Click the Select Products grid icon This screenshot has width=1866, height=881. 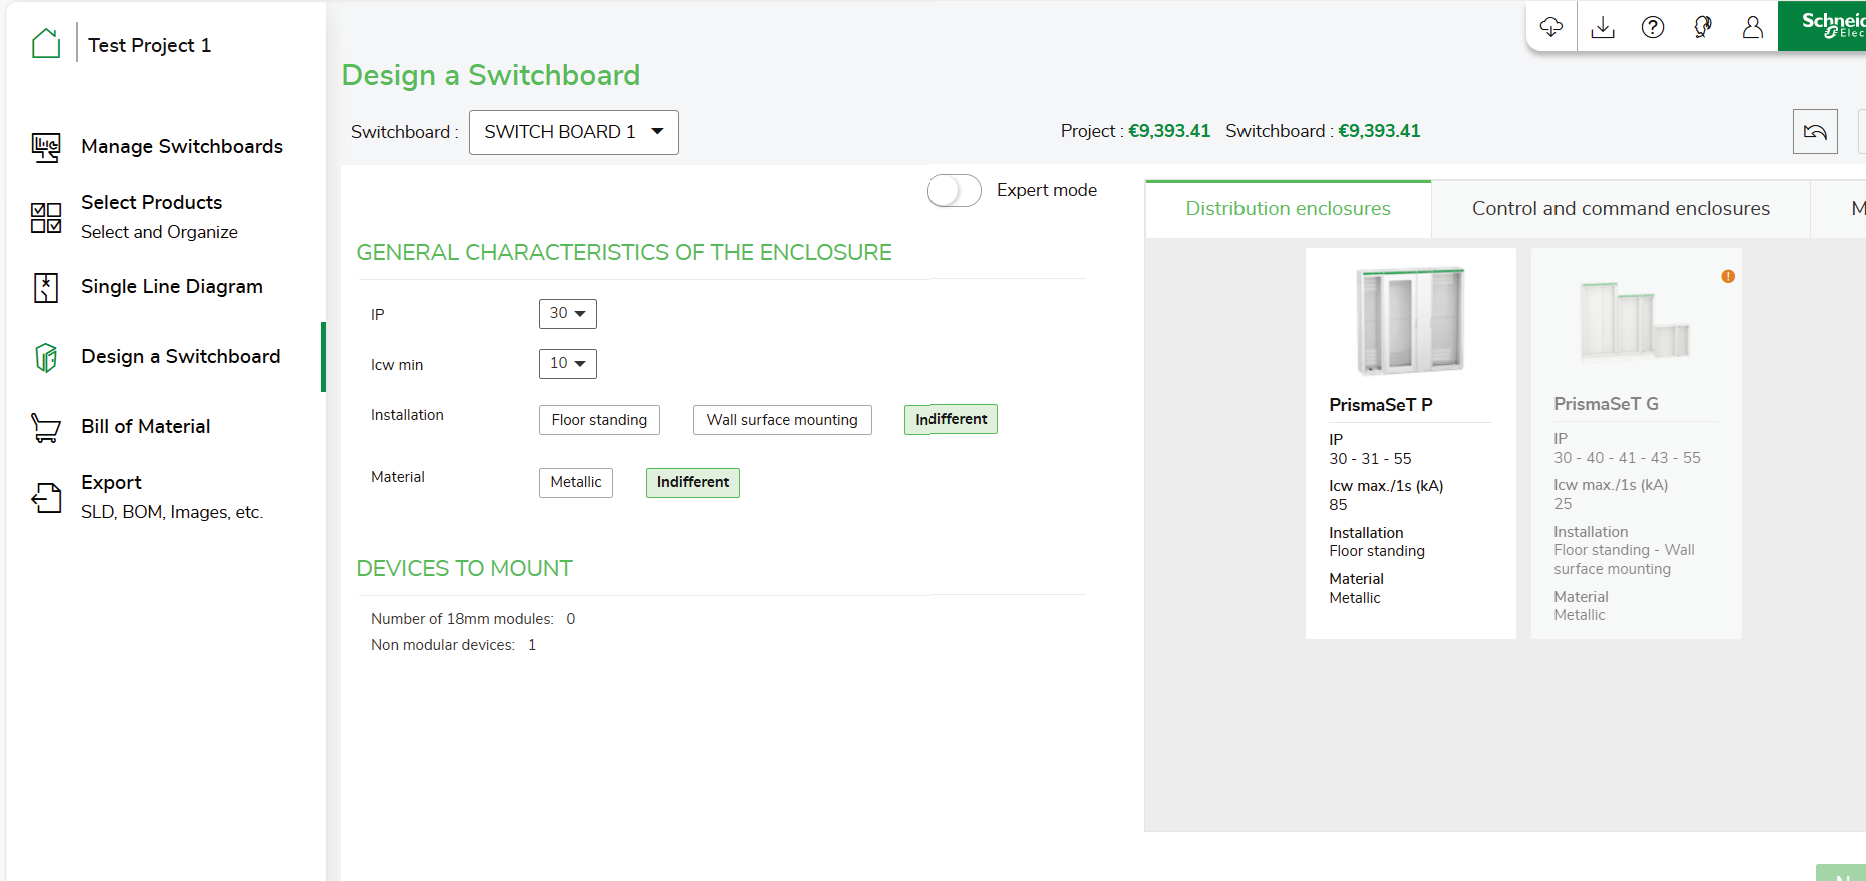point(46,217)
